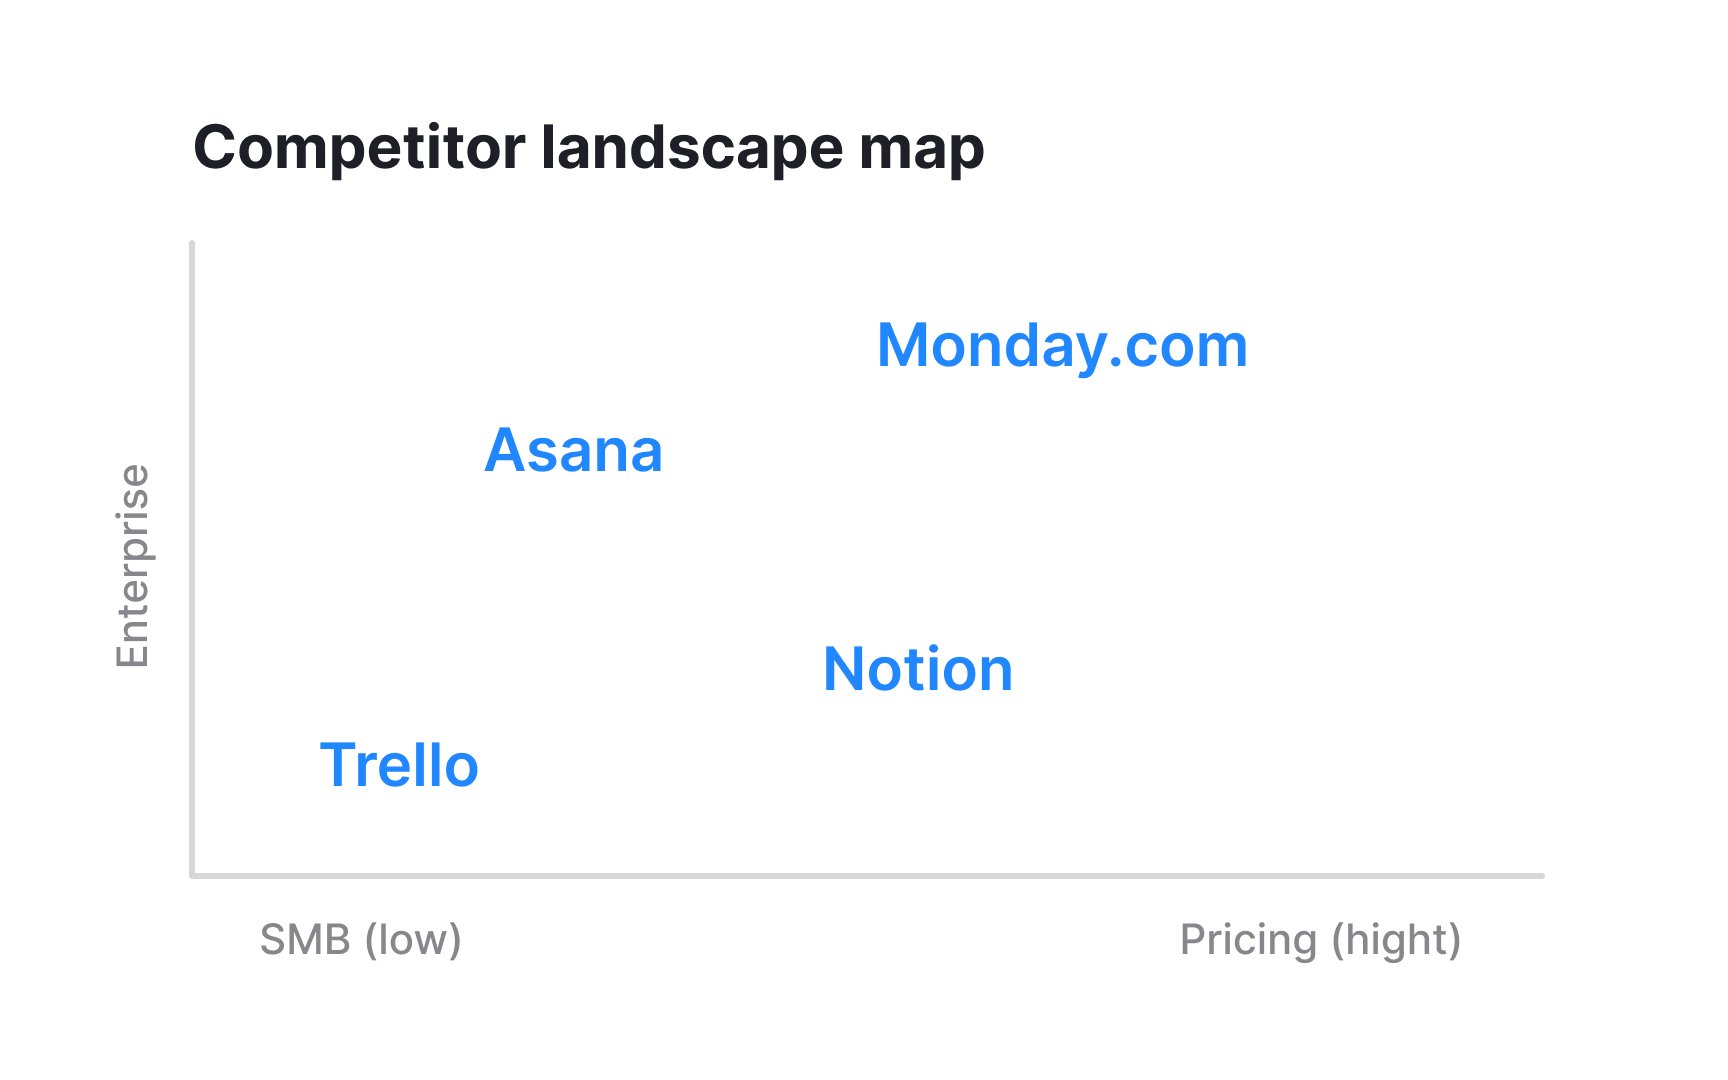Pick the Trello label near the origin
The height and width of the screenshot is (1080, 1728).
click(399, 765)
